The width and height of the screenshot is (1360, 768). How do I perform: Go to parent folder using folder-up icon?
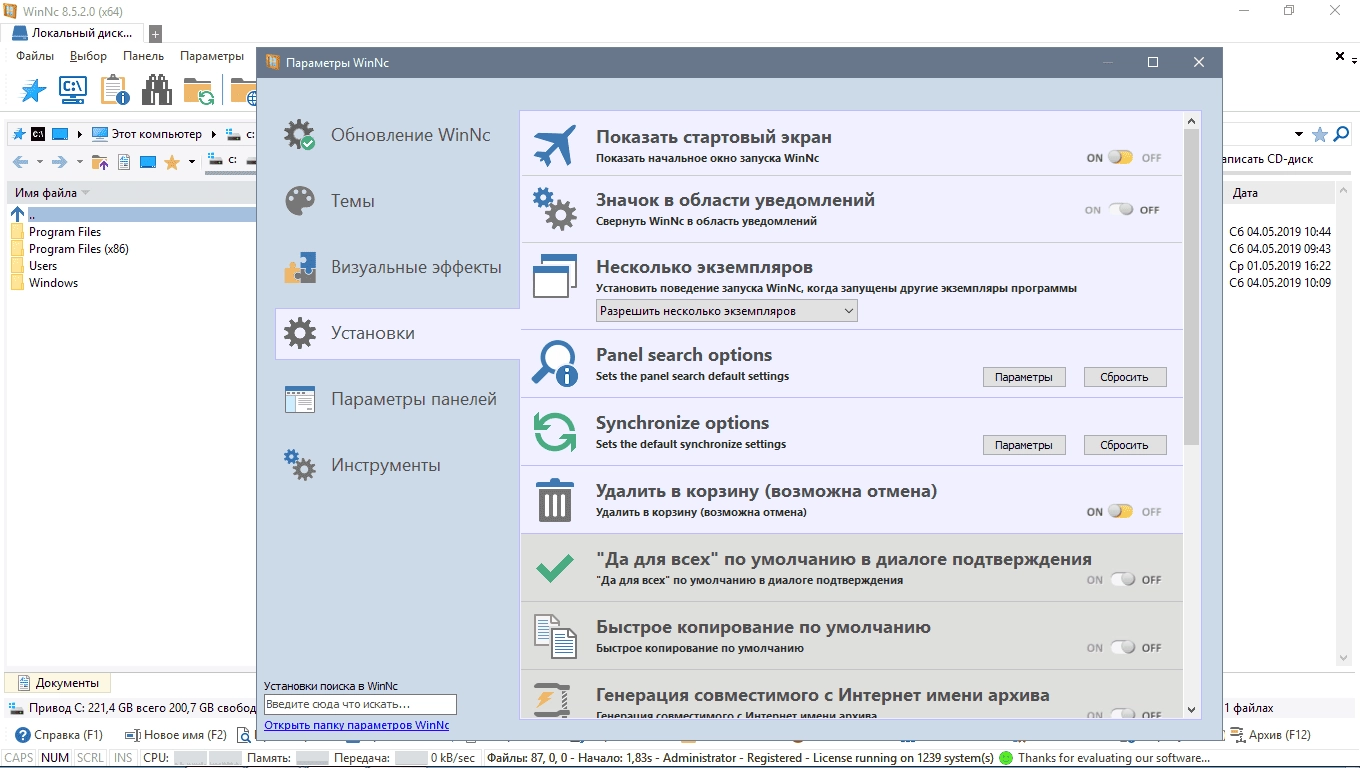tap(100, 162)
